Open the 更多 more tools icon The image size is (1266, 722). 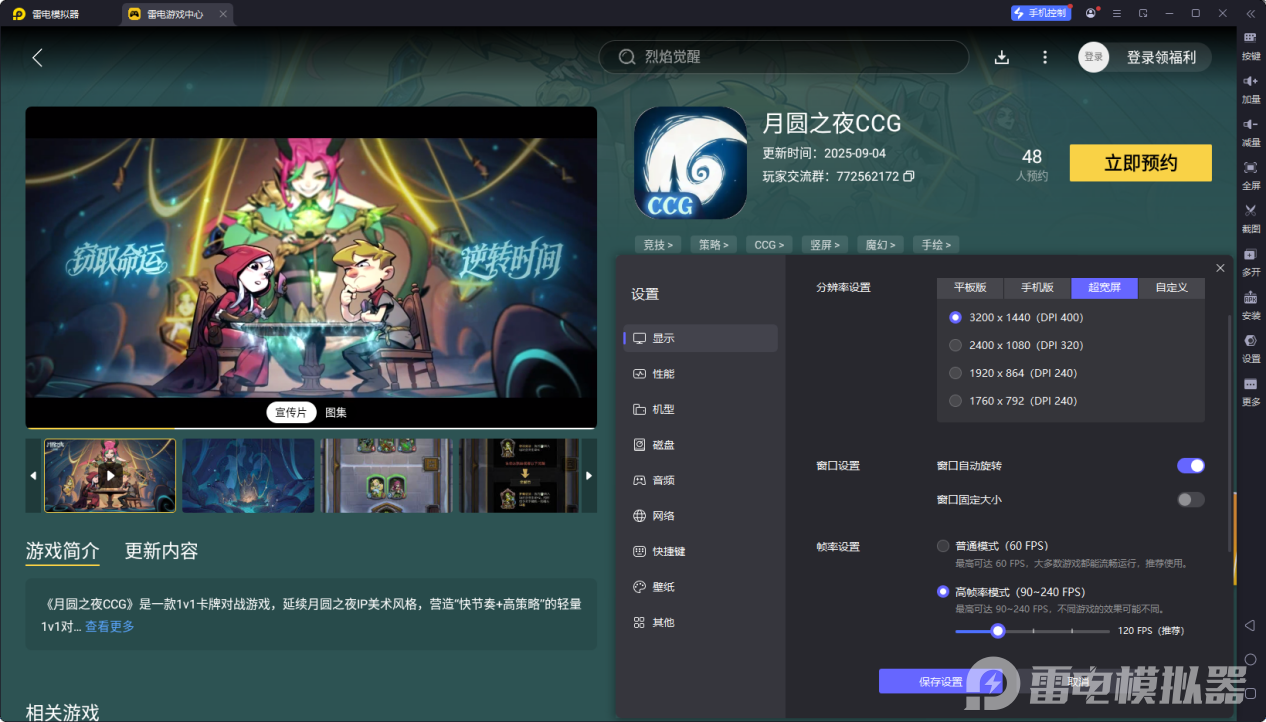pyautogui.click(x=1250, y=384)
